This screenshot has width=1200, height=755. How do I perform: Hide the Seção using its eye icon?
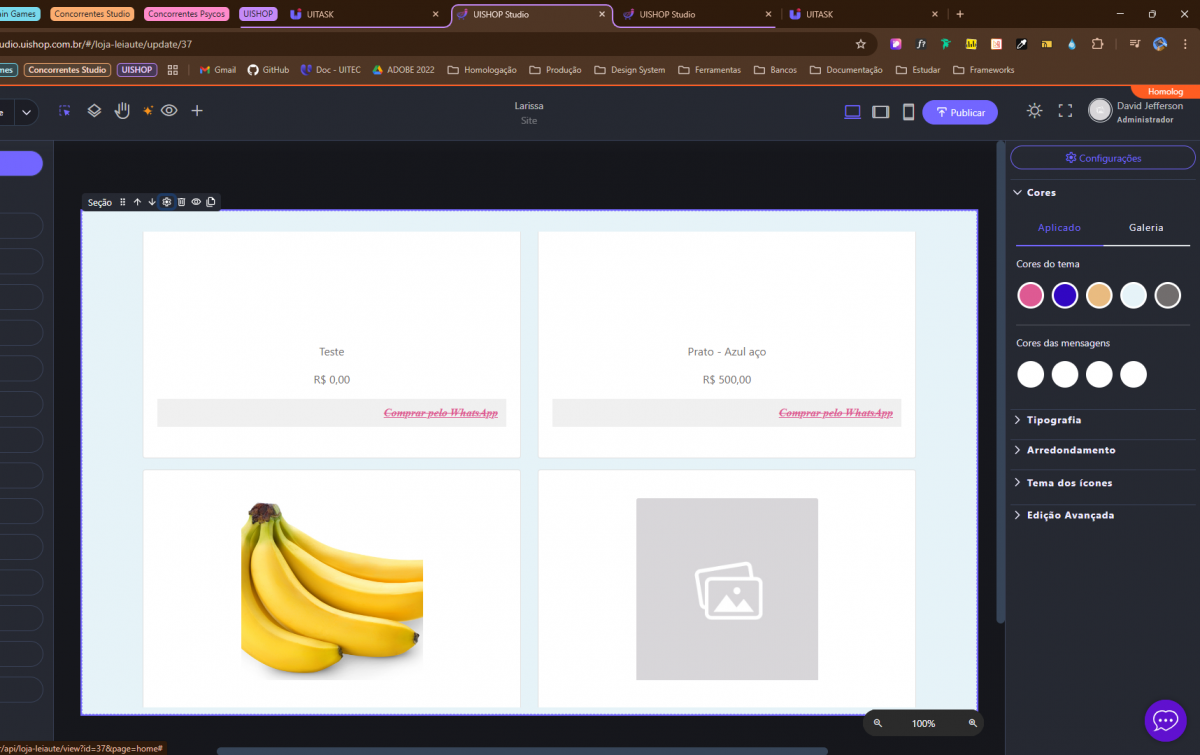[x=196, y=202]
